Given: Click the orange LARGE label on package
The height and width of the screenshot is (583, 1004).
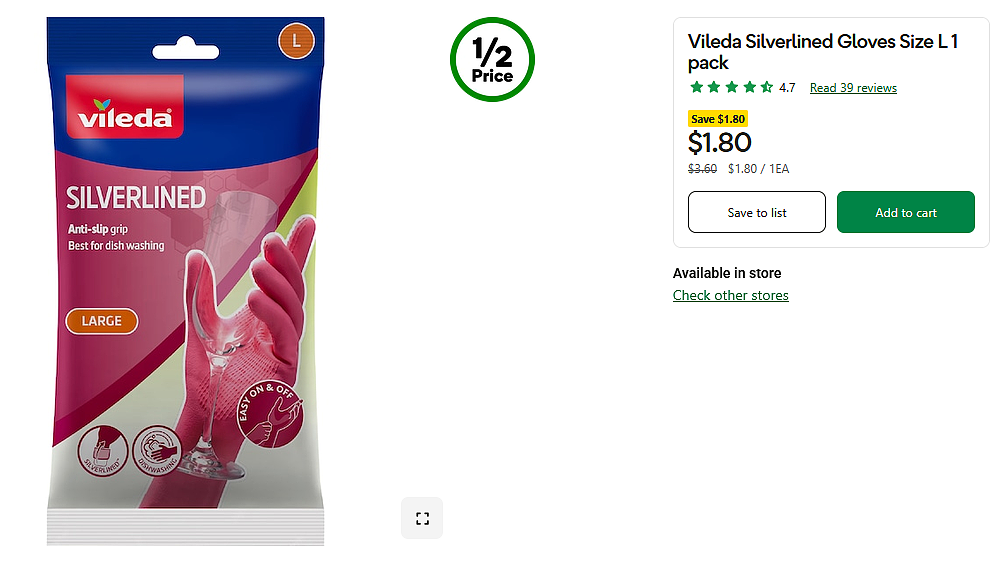Looking at the screenshot, I should [x=101, y=321].
